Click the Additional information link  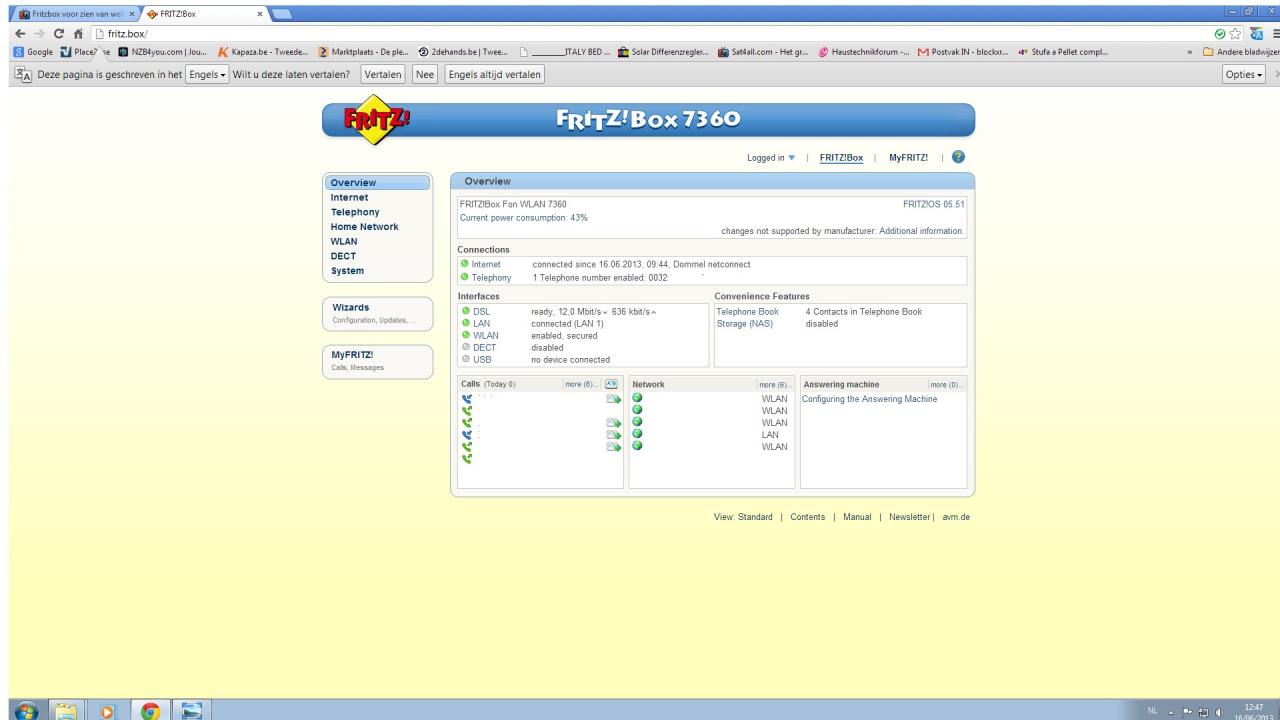point(921,231)
